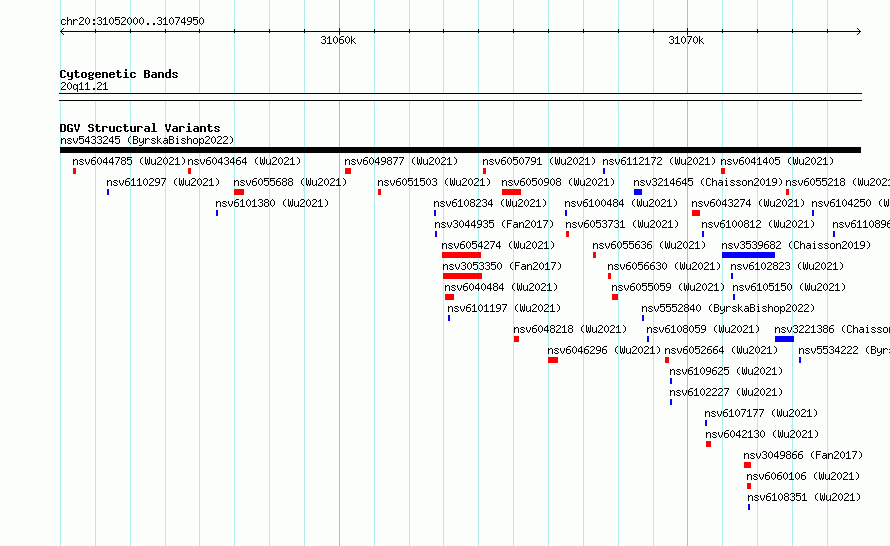This screenshot has width=890, height=546.
Task: Click nsv6108234 (Wu2021) label
Action: click(x=490, y=203)
